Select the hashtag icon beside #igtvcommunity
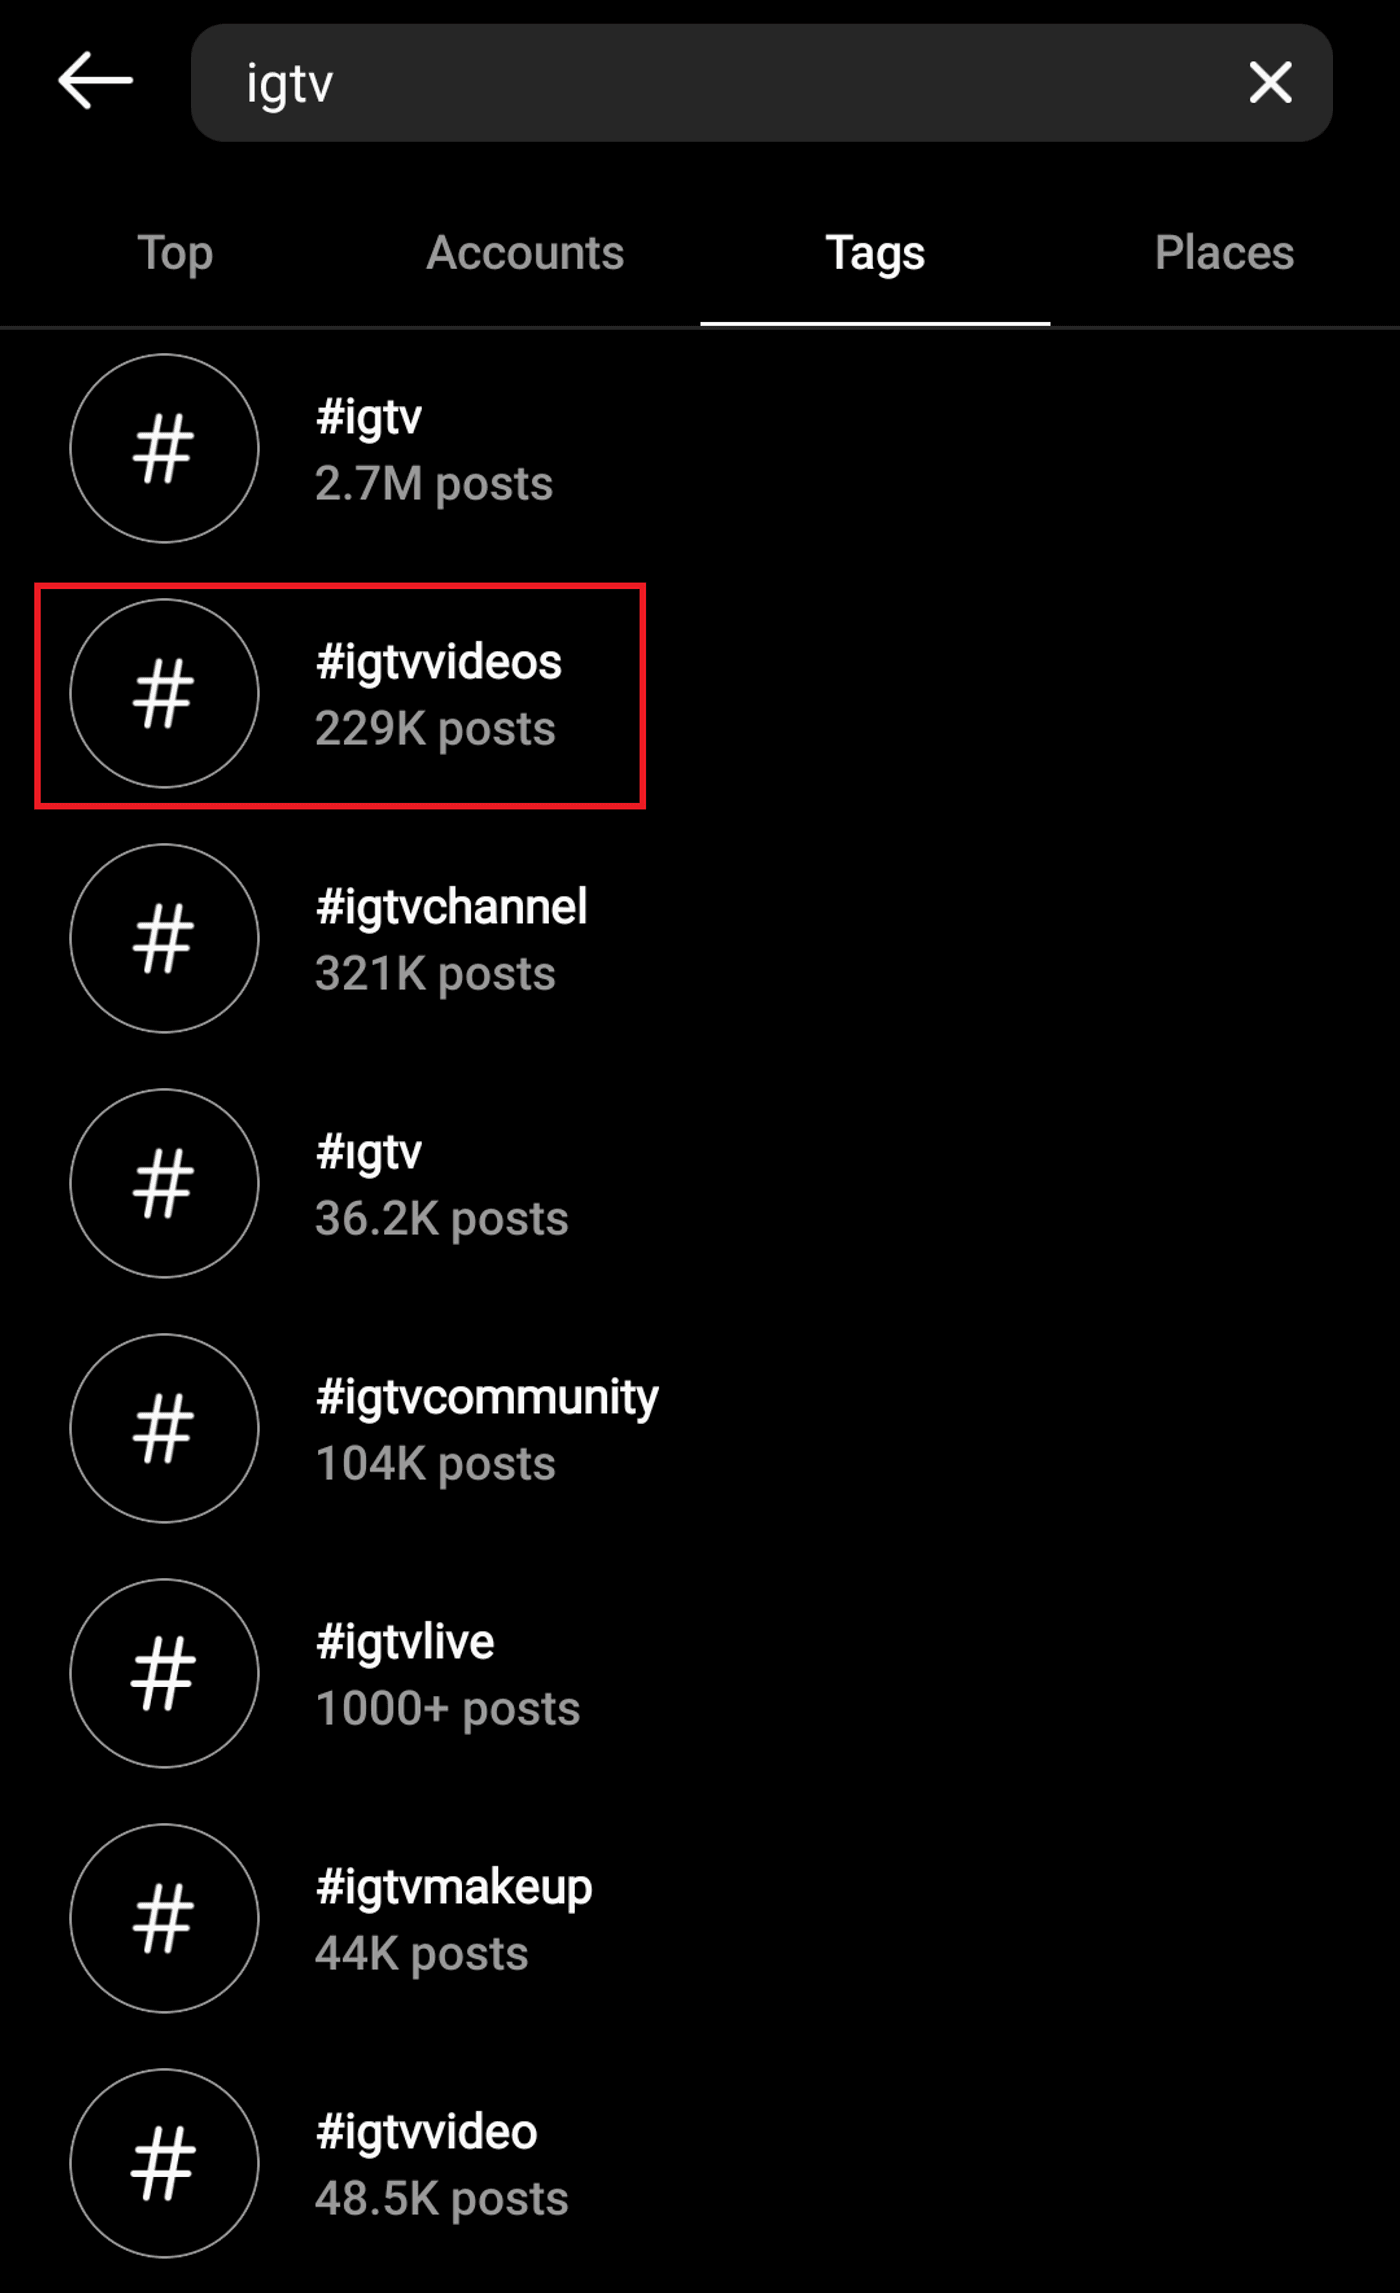 click(164, 1428)
